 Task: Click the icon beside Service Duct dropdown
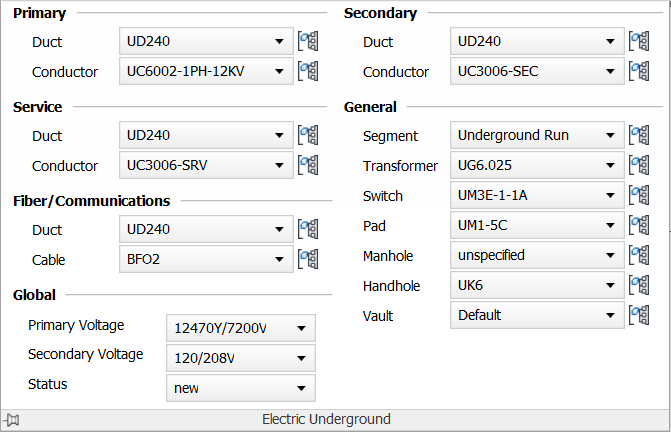(308, 136)
